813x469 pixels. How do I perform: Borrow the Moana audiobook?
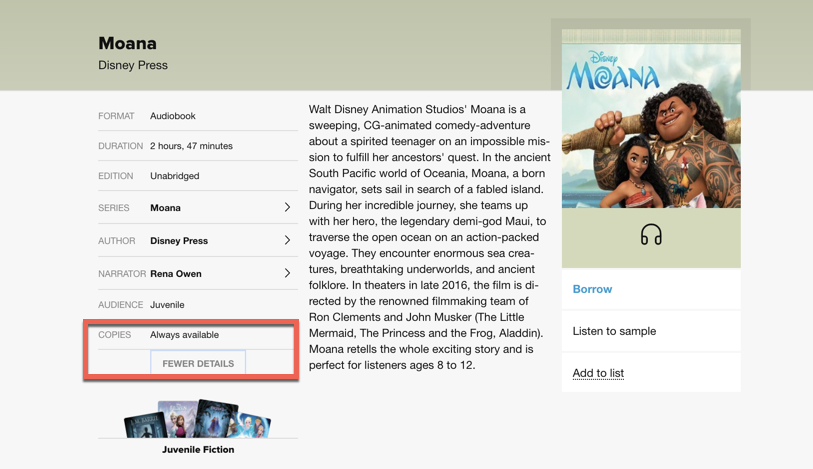[x=592, y=289]
